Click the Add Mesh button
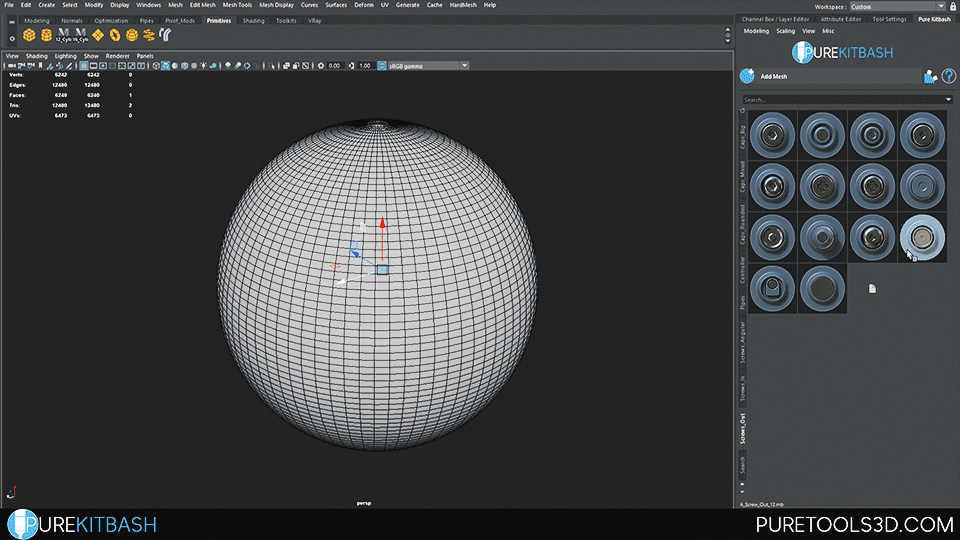 click(773, 76)
